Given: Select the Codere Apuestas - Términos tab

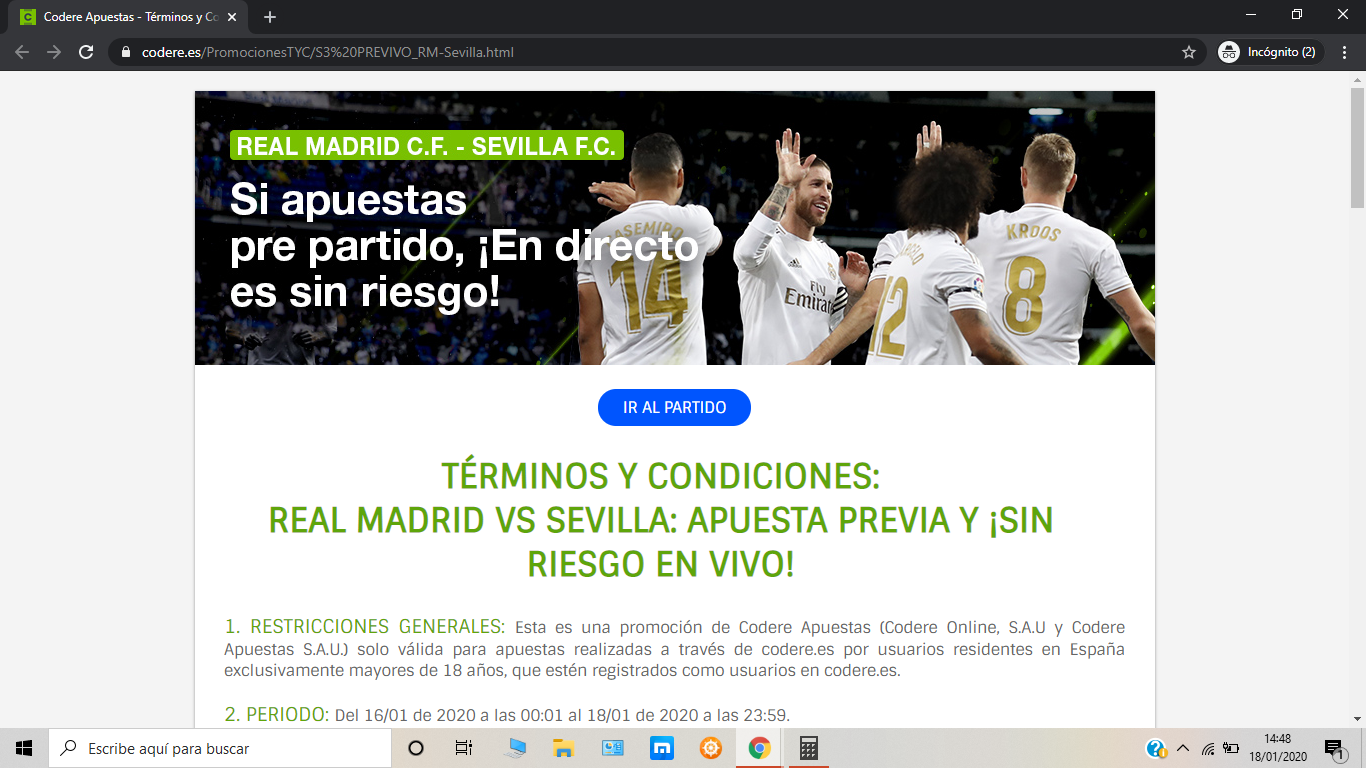Looking at the screenshot, I should pos(128,17).
